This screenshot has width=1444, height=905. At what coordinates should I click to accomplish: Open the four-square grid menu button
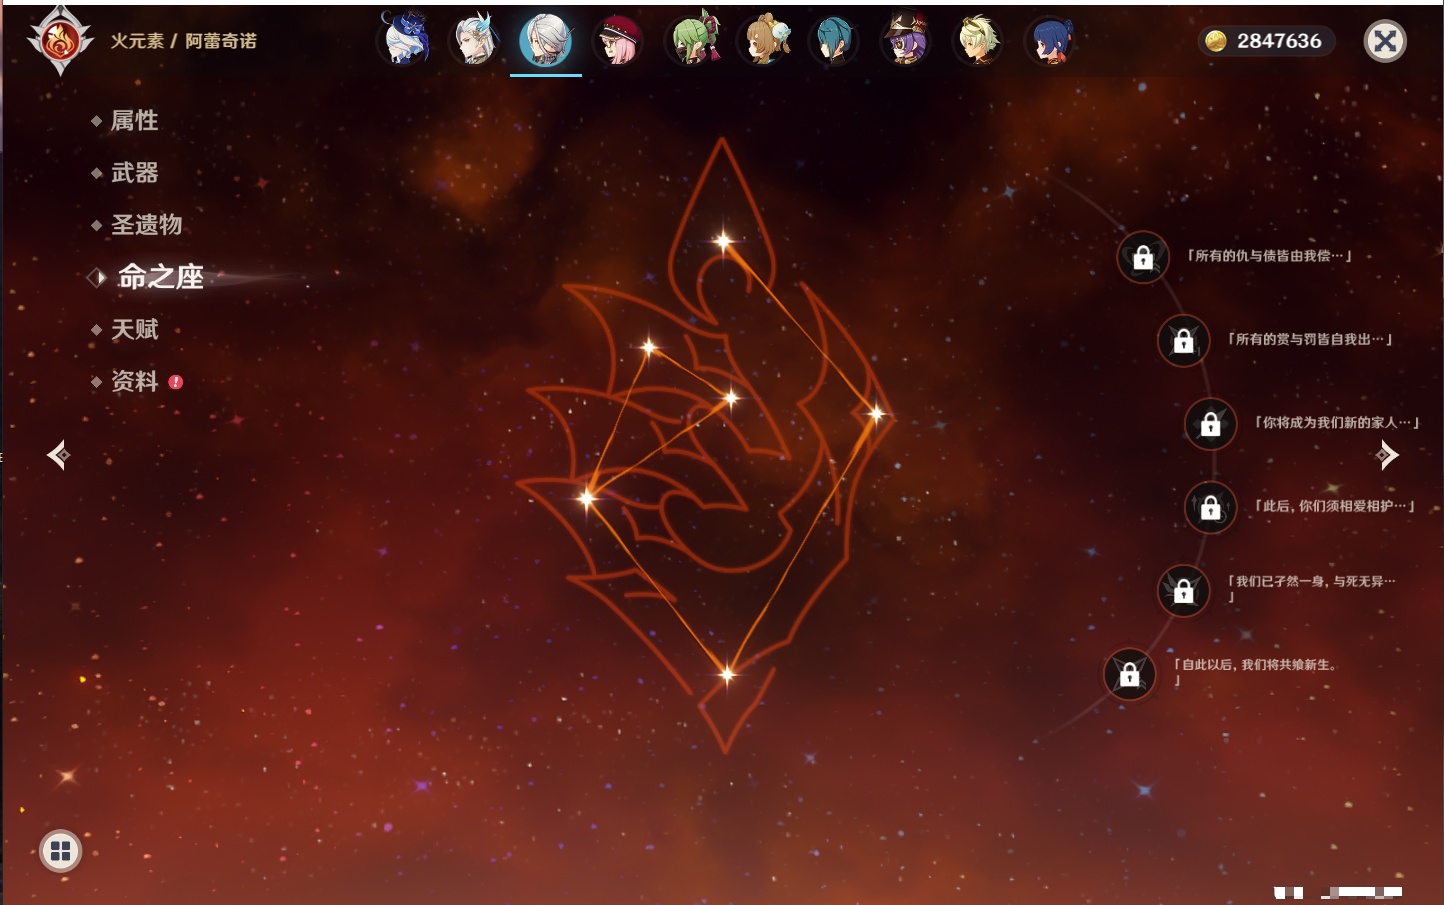click(x=60, y=851)
